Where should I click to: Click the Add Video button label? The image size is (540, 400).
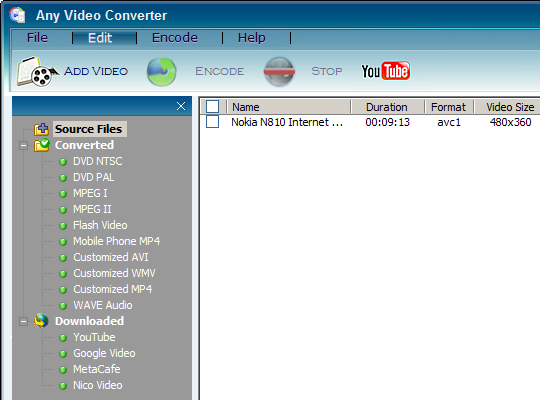pos(96,71)
